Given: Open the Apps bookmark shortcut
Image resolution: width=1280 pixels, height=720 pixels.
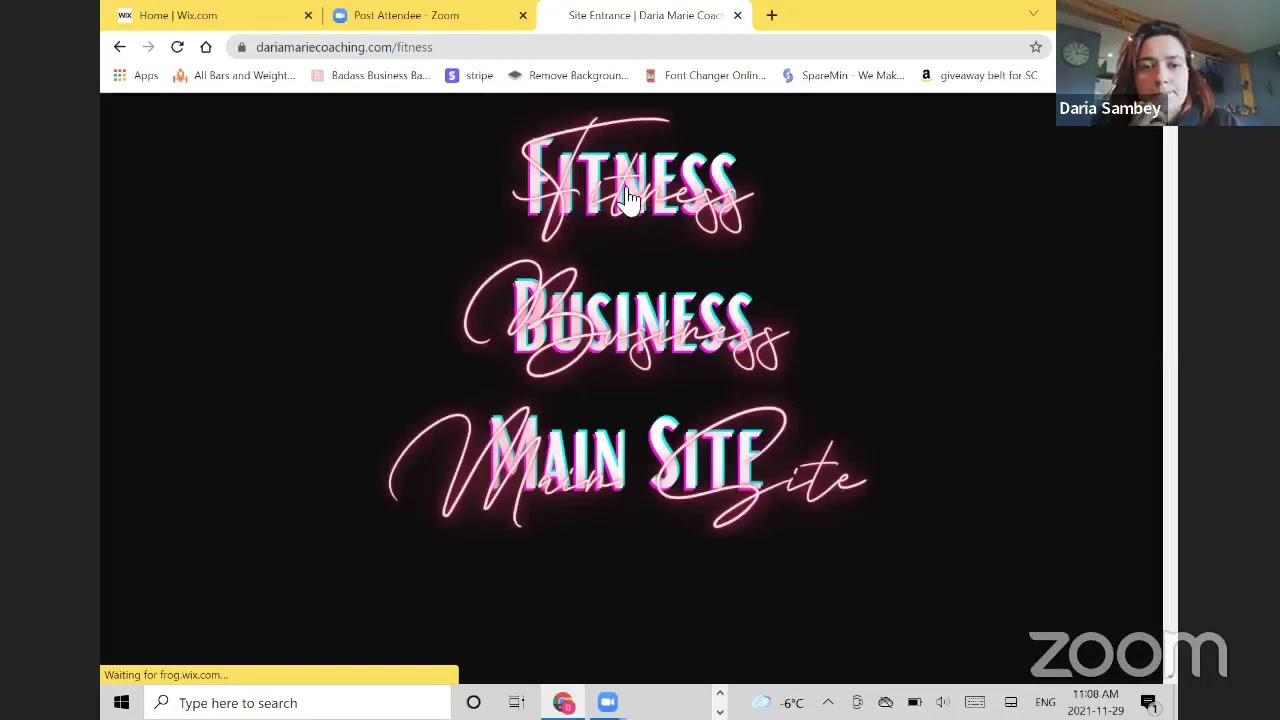Looking at the screenshot, I should 136,75.
